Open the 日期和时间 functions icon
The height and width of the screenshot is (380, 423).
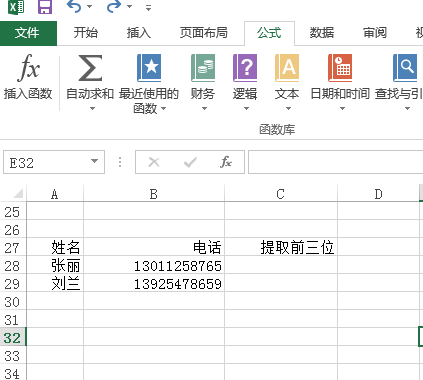click(x=340, y=68)
